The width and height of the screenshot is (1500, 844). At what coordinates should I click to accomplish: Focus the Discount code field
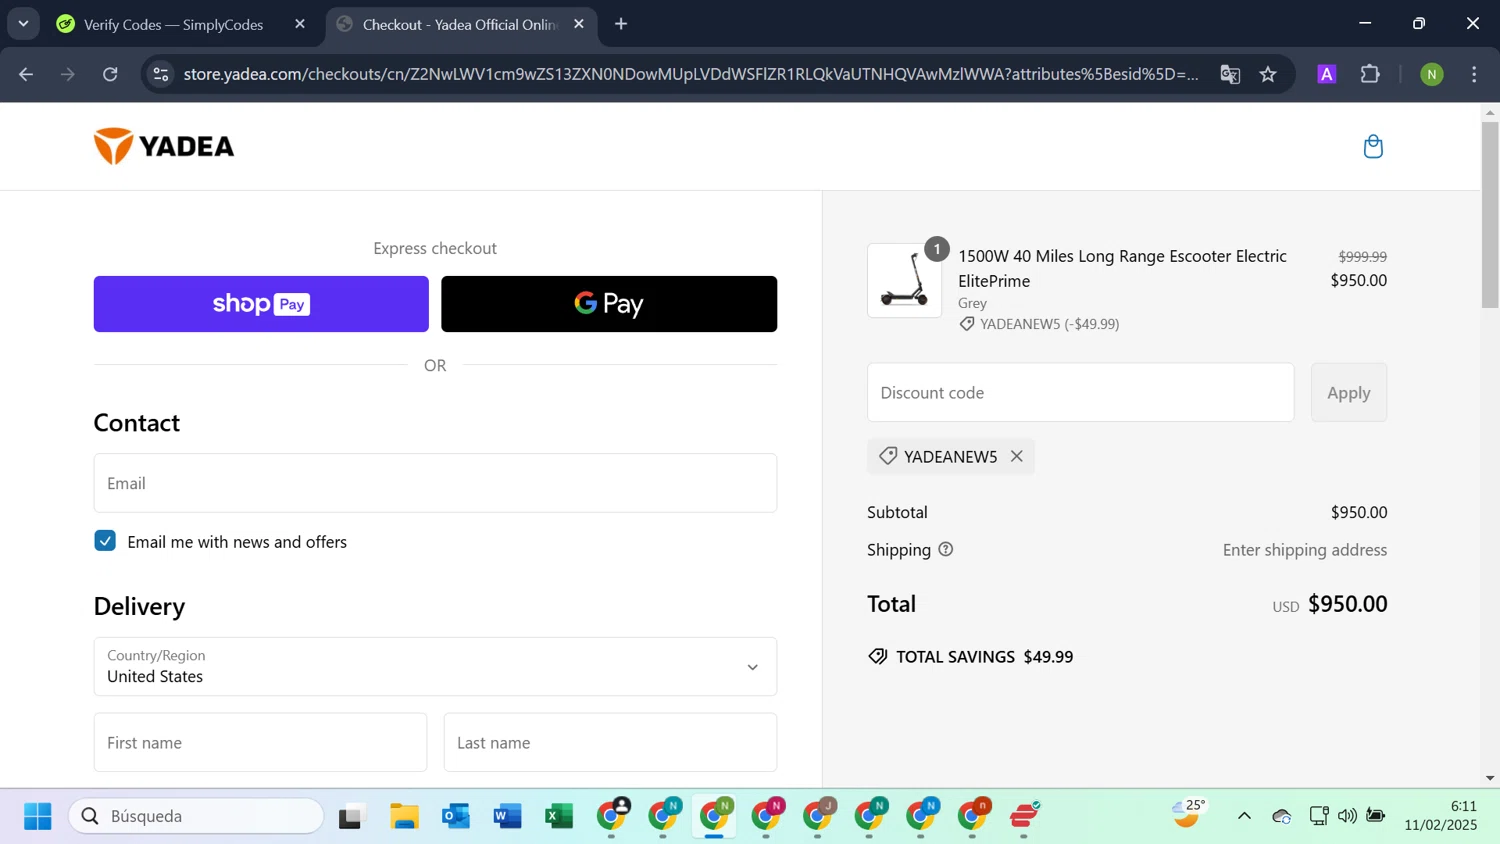point(1080,393)
